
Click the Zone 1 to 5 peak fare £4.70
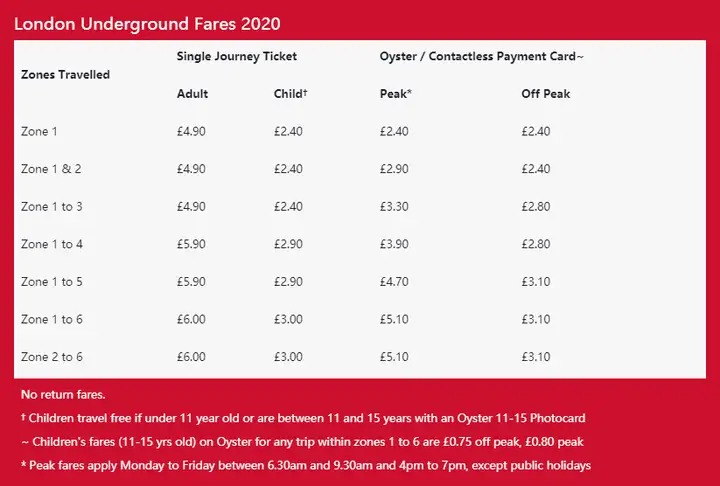tap(394, 282)
